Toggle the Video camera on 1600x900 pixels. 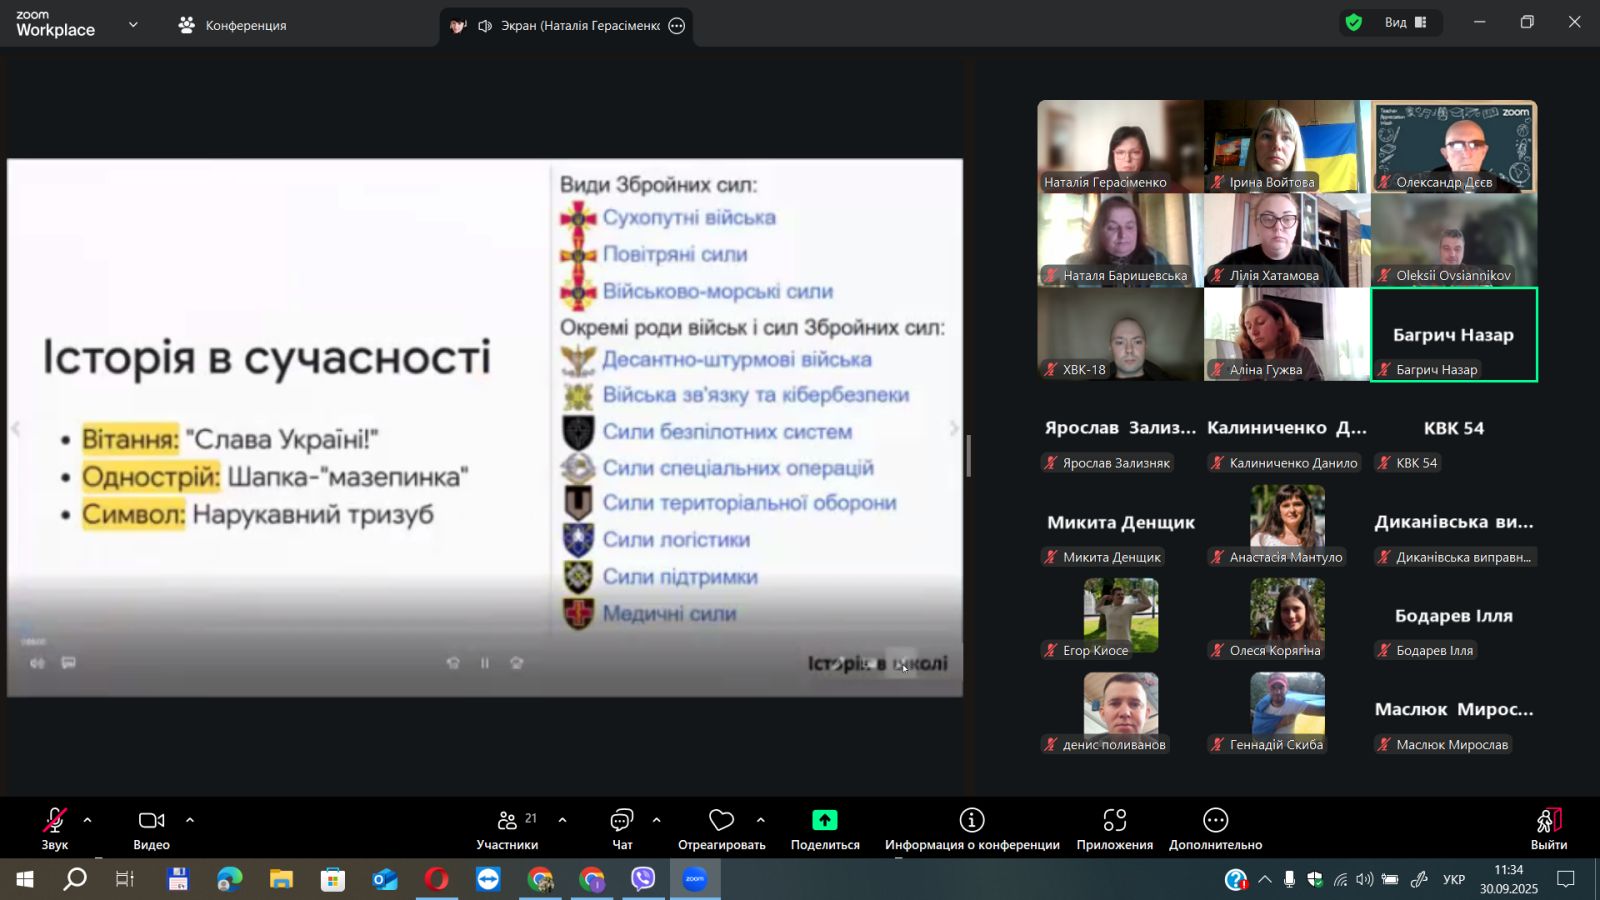[151, 821]
